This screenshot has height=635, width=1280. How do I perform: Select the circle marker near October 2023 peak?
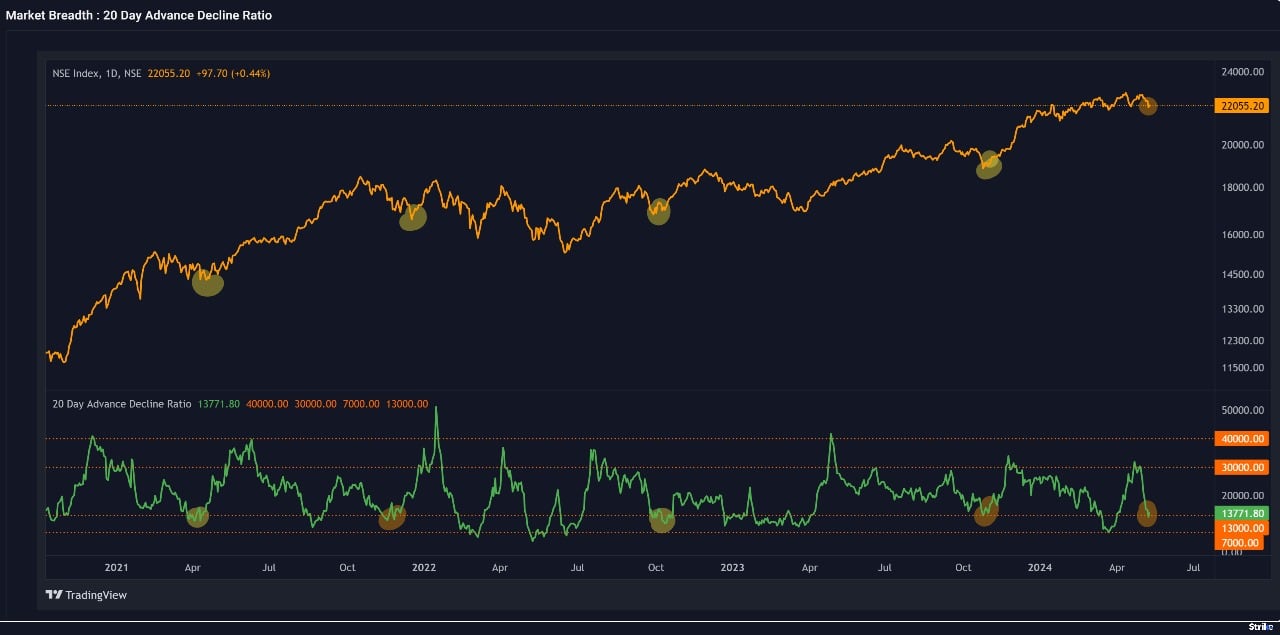point(987,166)
